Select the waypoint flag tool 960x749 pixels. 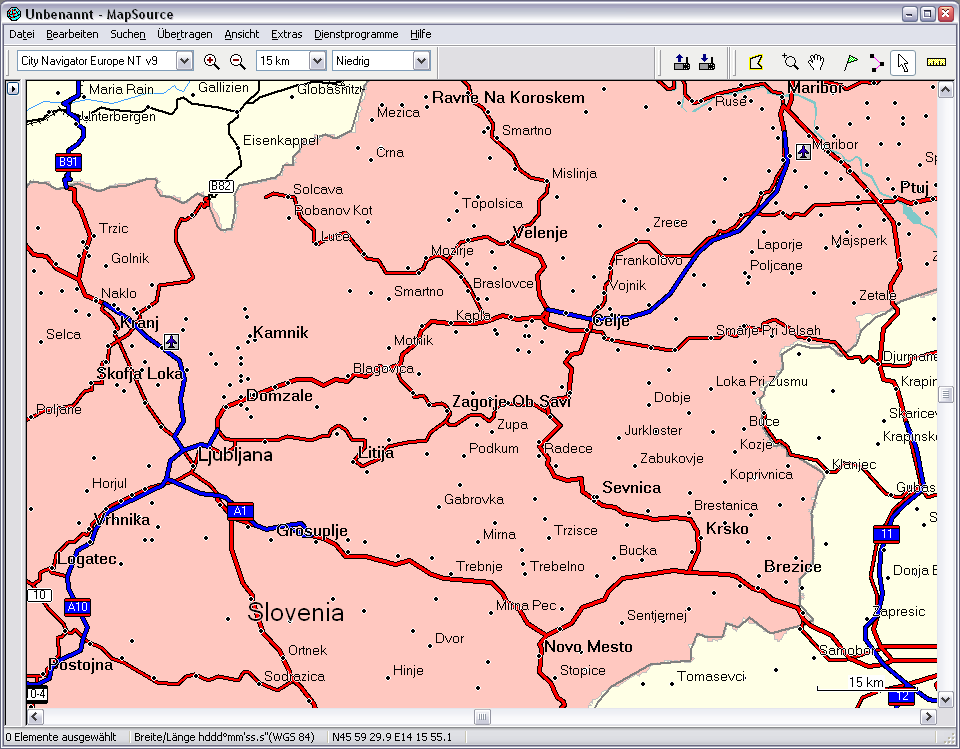(850, 62)
